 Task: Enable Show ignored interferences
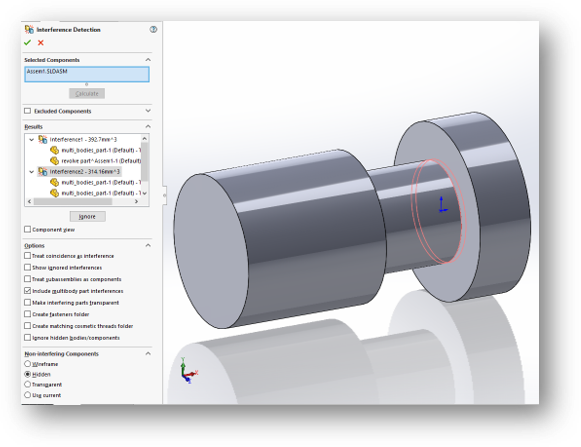tap(27, 267)
